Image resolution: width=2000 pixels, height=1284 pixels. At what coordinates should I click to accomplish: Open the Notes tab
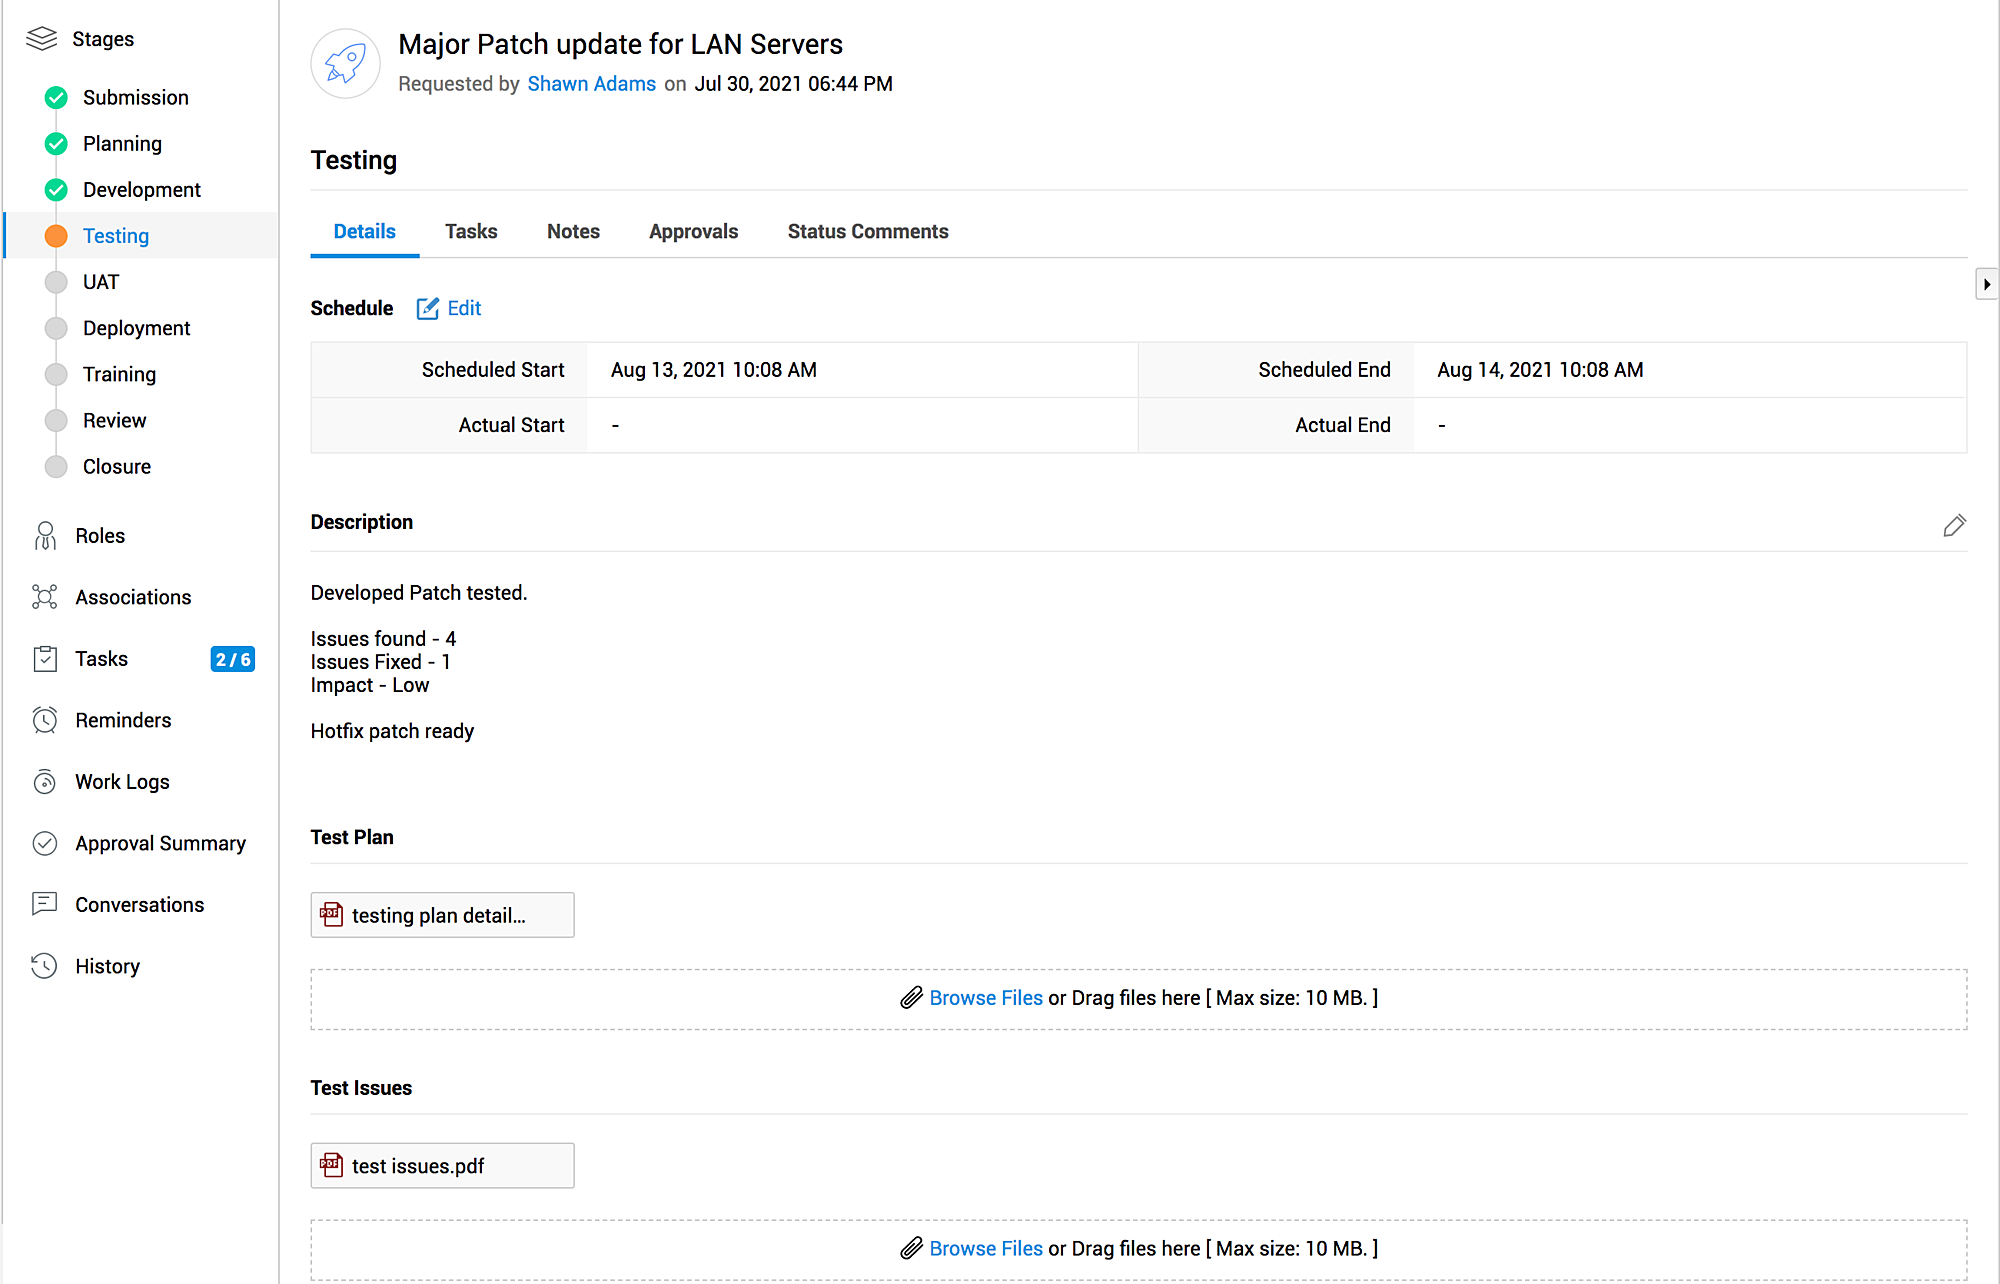point(573,232)
